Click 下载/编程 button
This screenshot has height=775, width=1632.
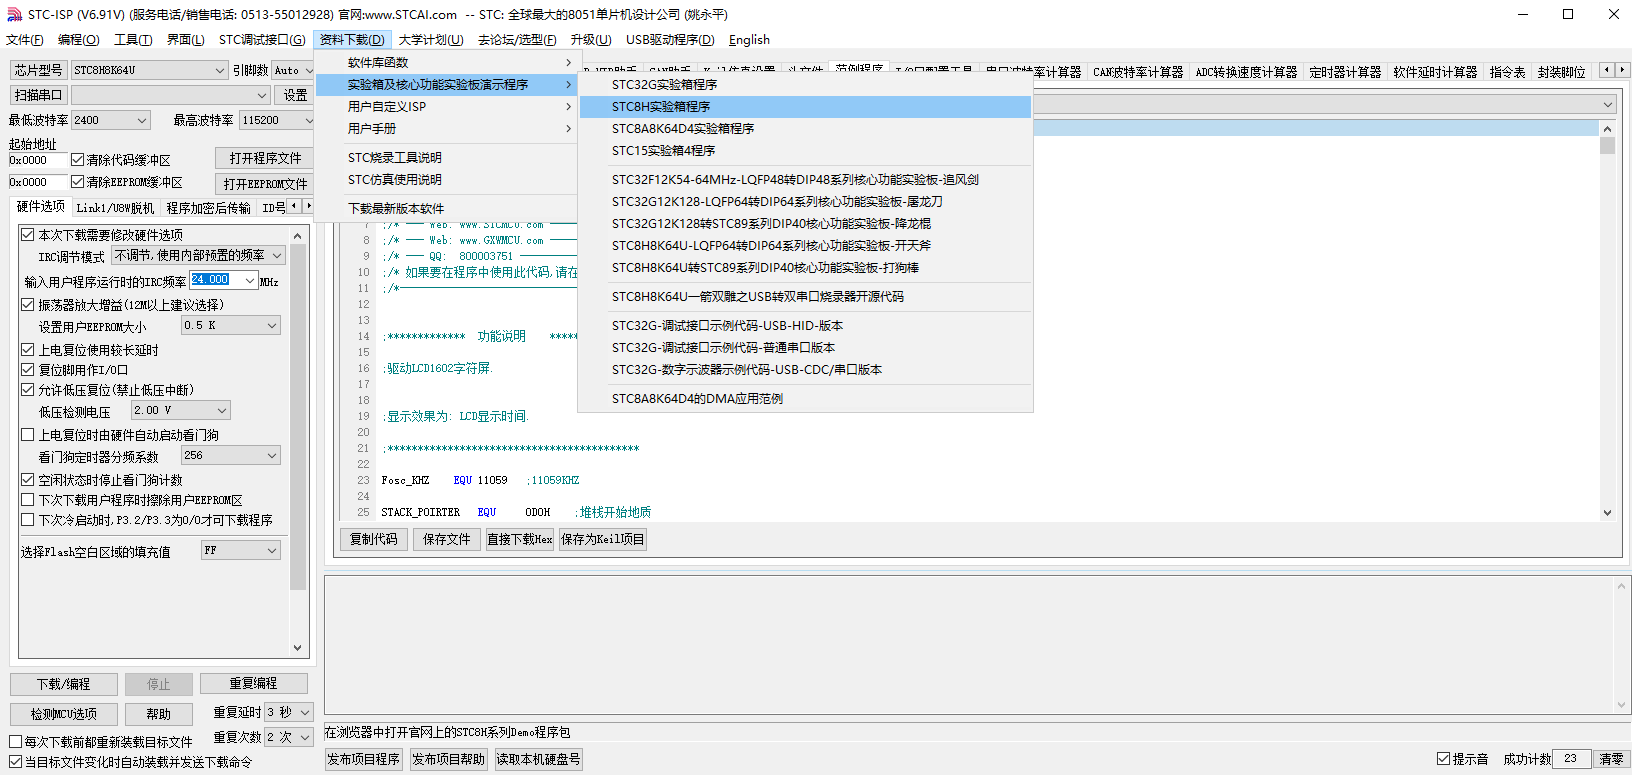coord(64,684)
